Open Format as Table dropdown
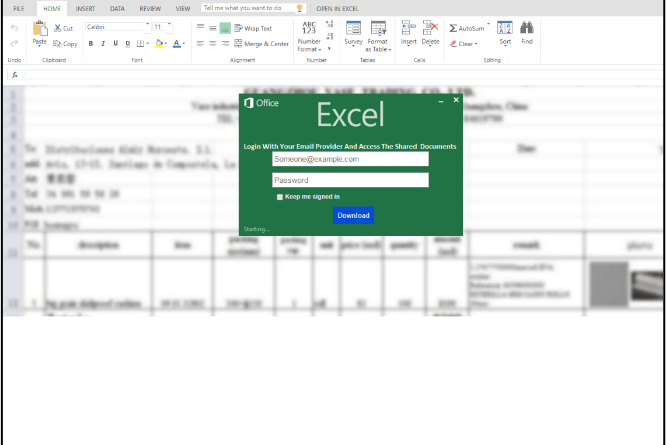This screenshot has height=445, width=666. coord(378,37)
